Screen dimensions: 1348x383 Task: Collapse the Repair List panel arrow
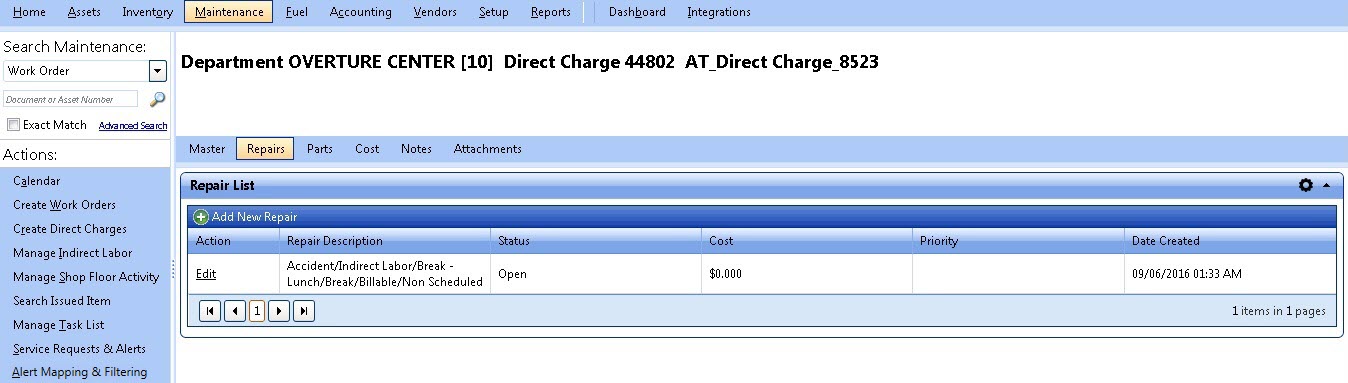1326,186
